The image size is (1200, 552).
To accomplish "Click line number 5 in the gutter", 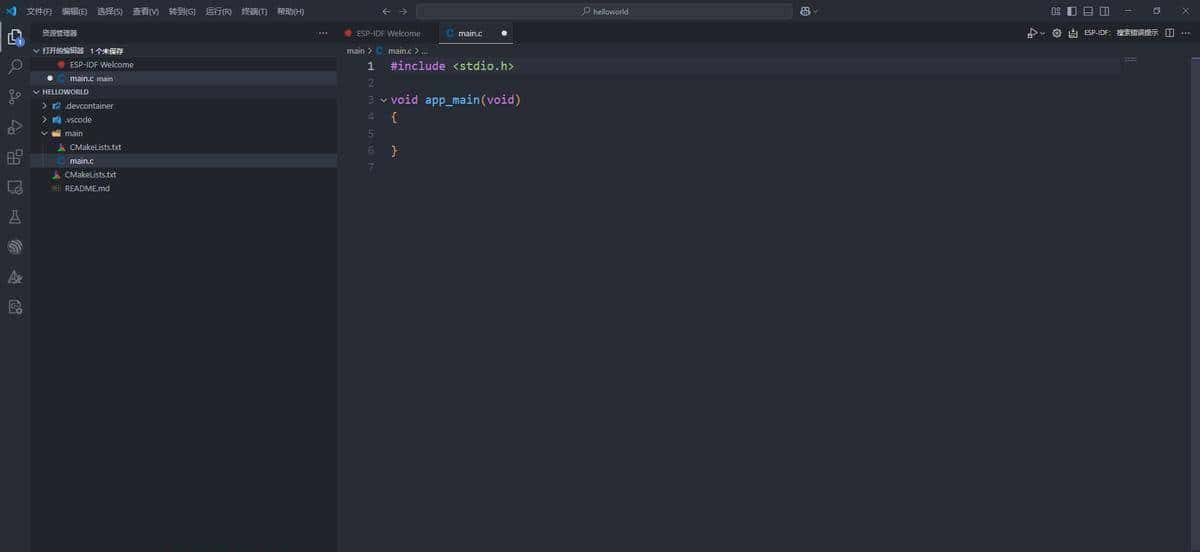I will tap(370, 133).
